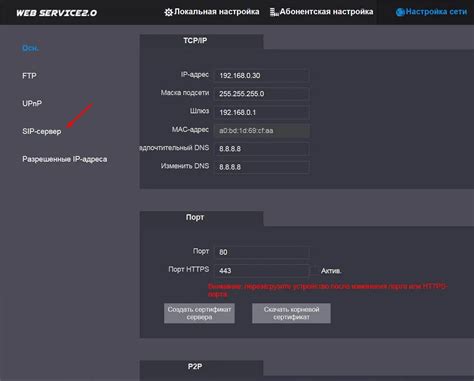The width and height of the screenshot is (474, 381).
Task: Click the Шлюз label
Action: click(199, 111)
